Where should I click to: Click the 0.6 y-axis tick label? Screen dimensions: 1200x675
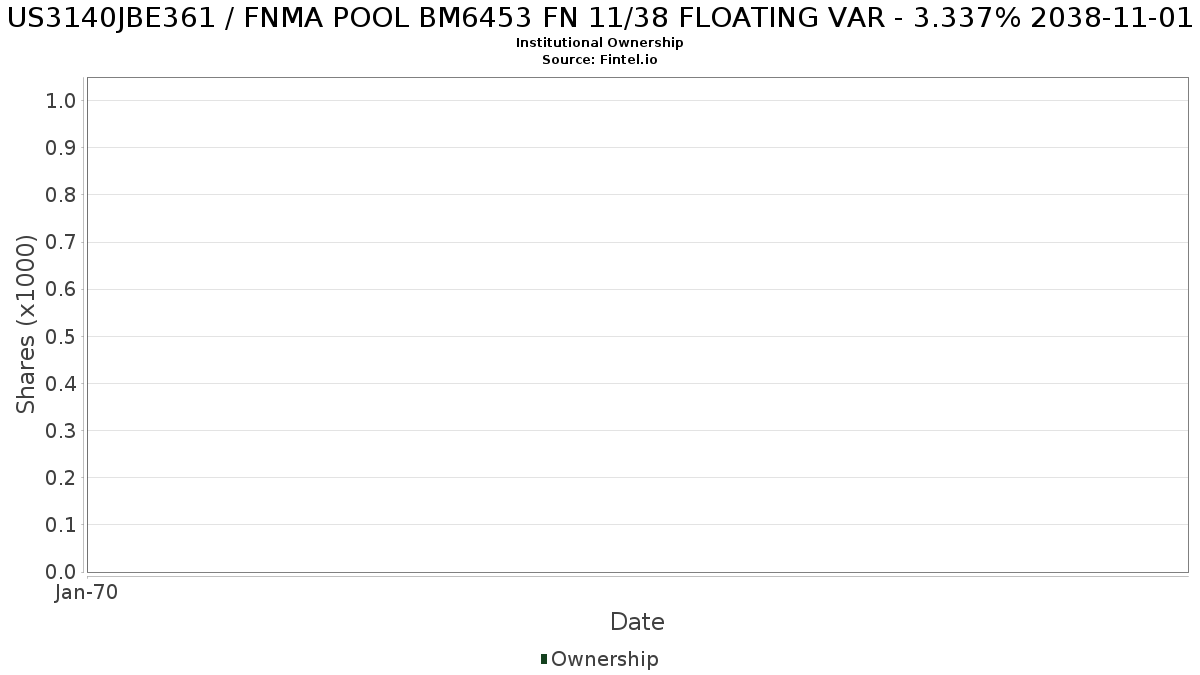[x=62, y=289]
